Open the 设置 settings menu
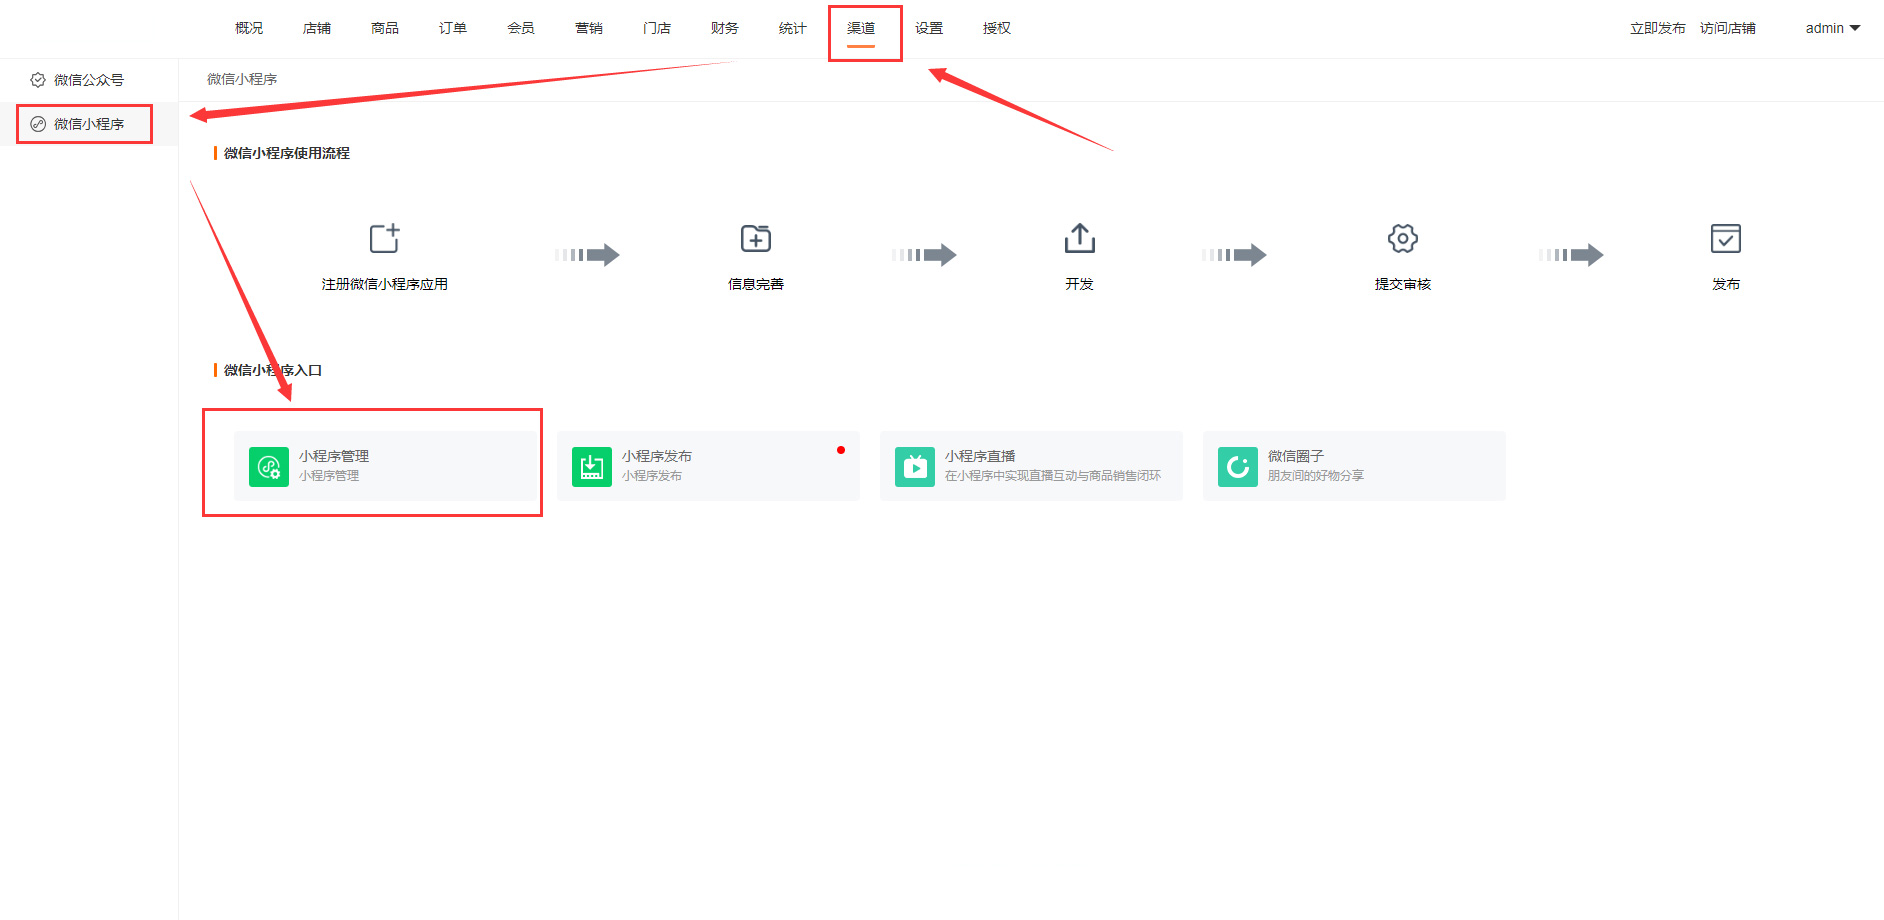 click(929, 28)
